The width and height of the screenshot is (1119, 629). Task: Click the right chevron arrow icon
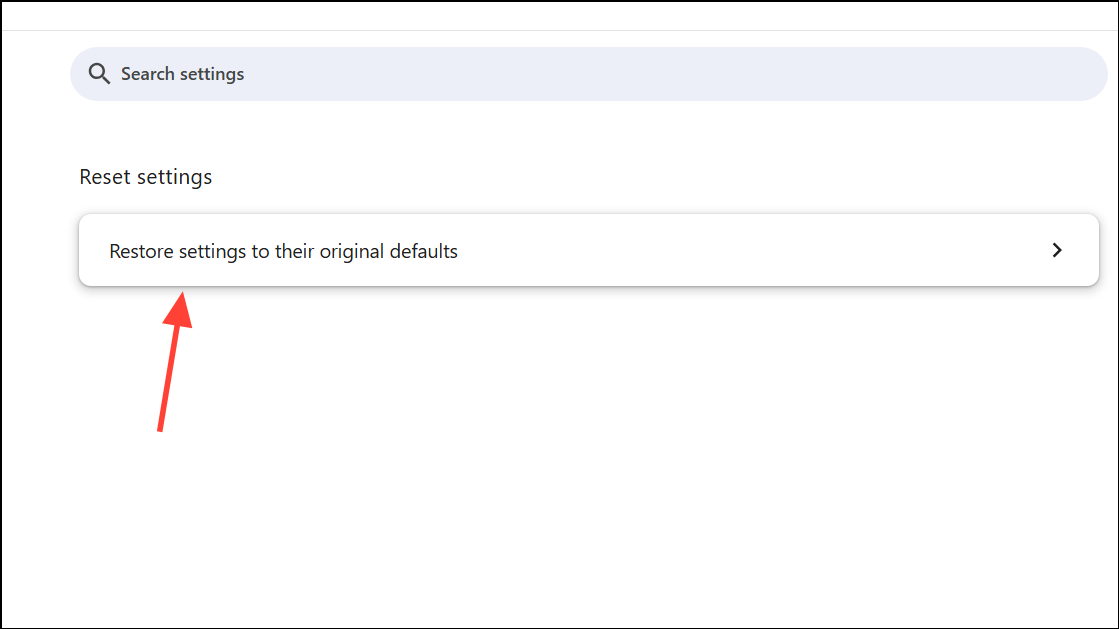(1057, 251)
